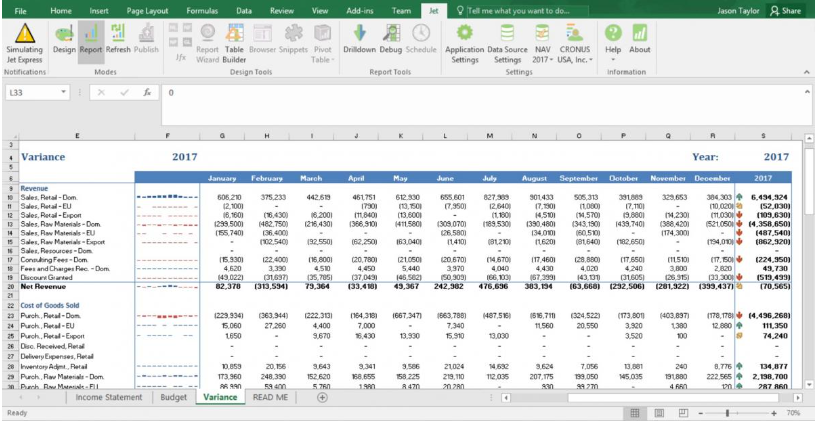816x421 pixels.
Task: Open the Review ribbon tab
Action: coord(282,10)
